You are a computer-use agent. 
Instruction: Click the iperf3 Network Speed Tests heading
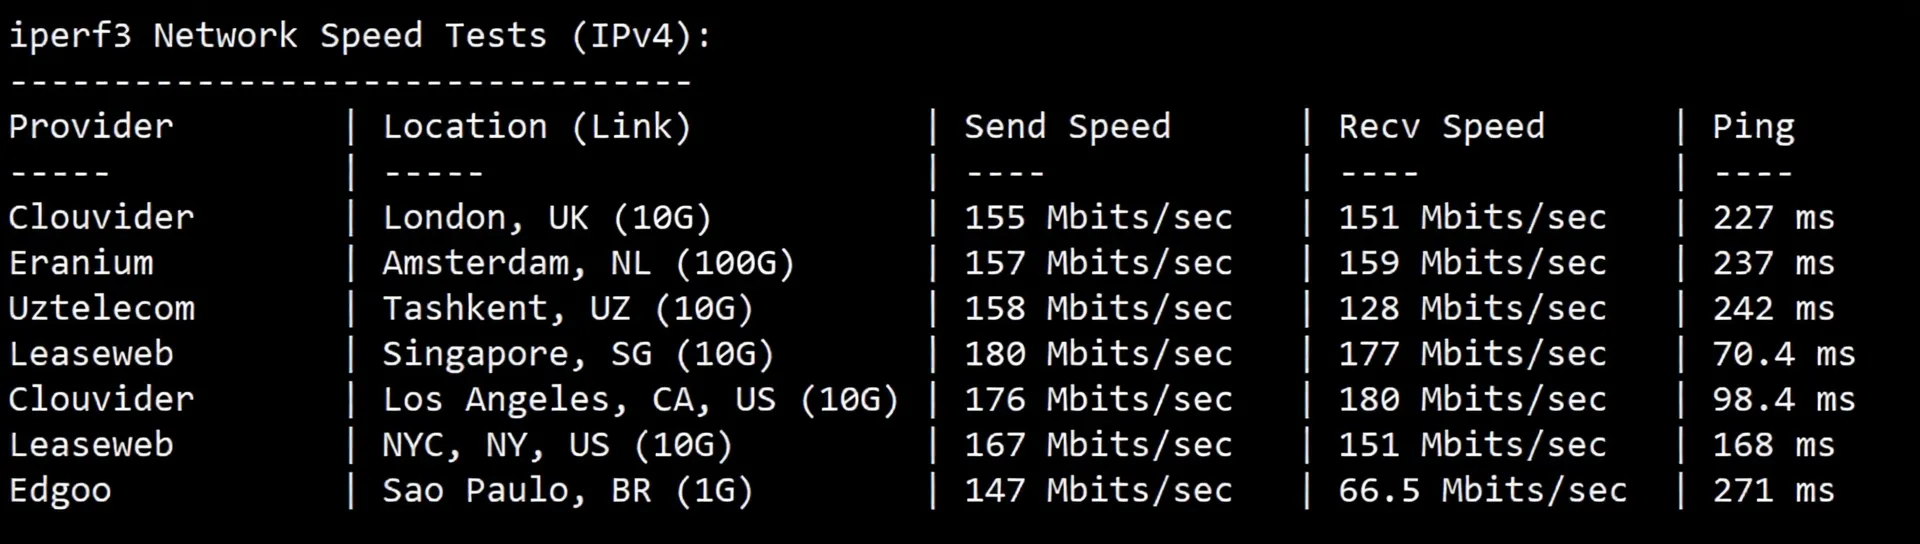(x=360, y=36)
